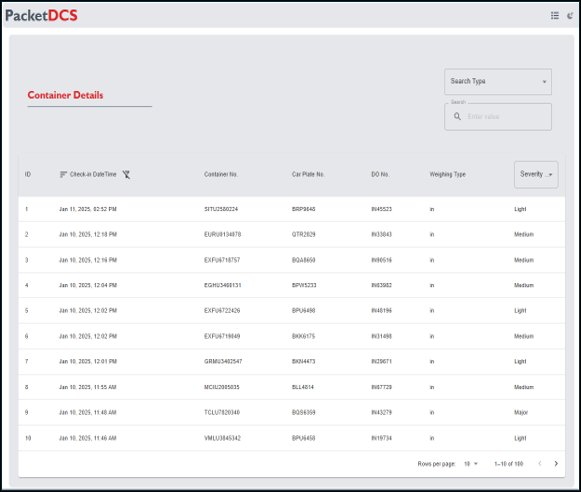The width and height of the screenshot is (581, 492).
Task: Click check-in time of row 6
Action: [x=88, y=336]
